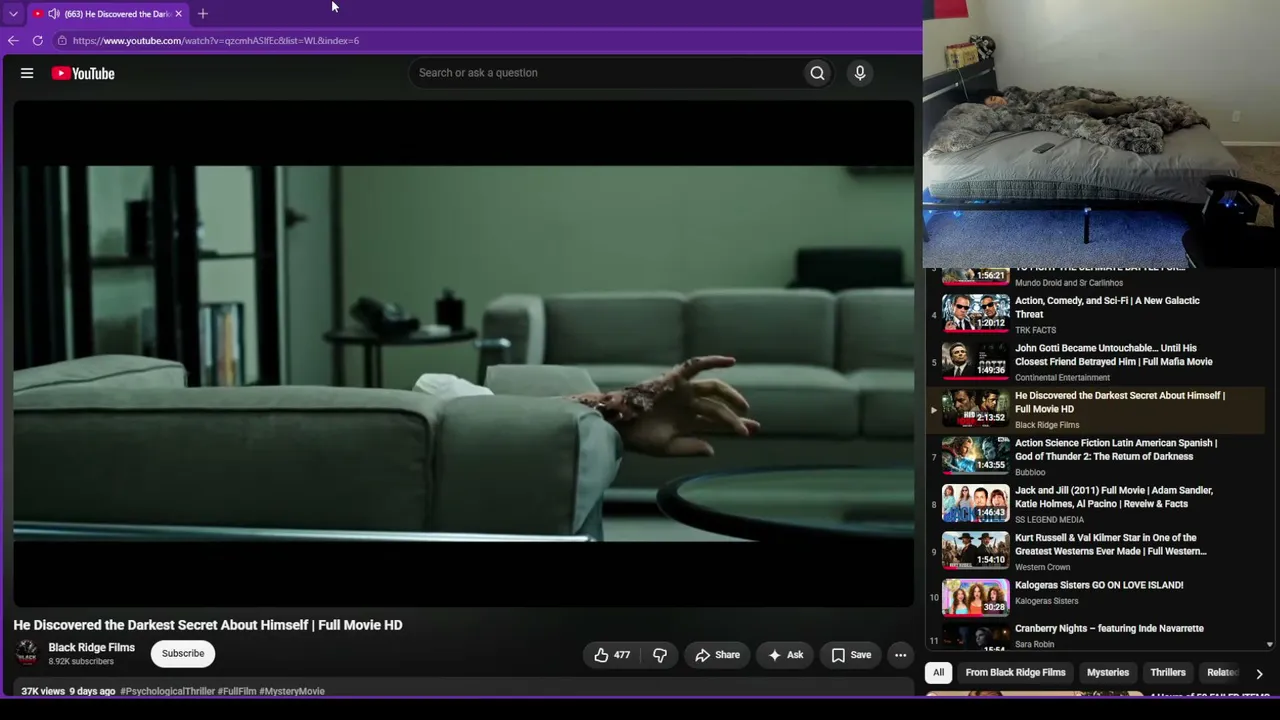Viewport: 1280px width, 720px height.
Task: Go to YouTube home via logo
Action: coord(83,73)
